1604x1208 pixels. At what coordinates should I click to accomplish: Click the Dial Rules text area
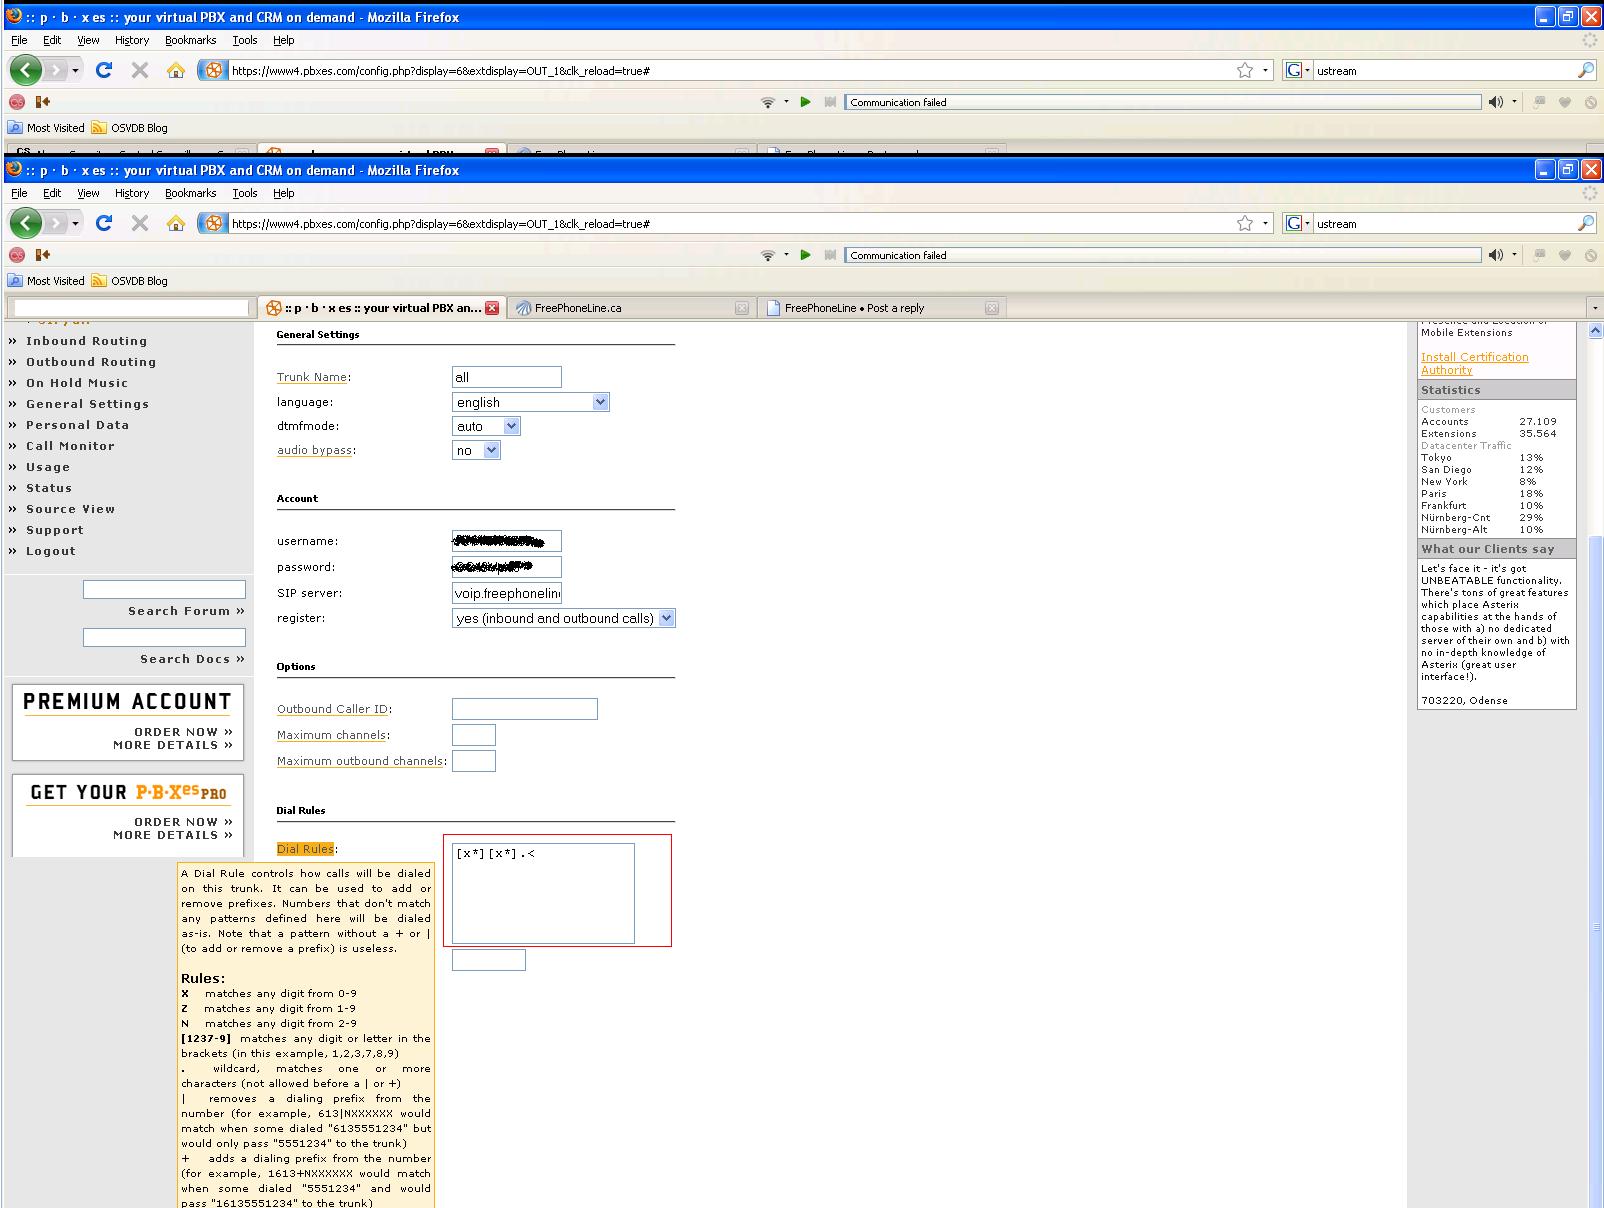click(x=543, y=893)
